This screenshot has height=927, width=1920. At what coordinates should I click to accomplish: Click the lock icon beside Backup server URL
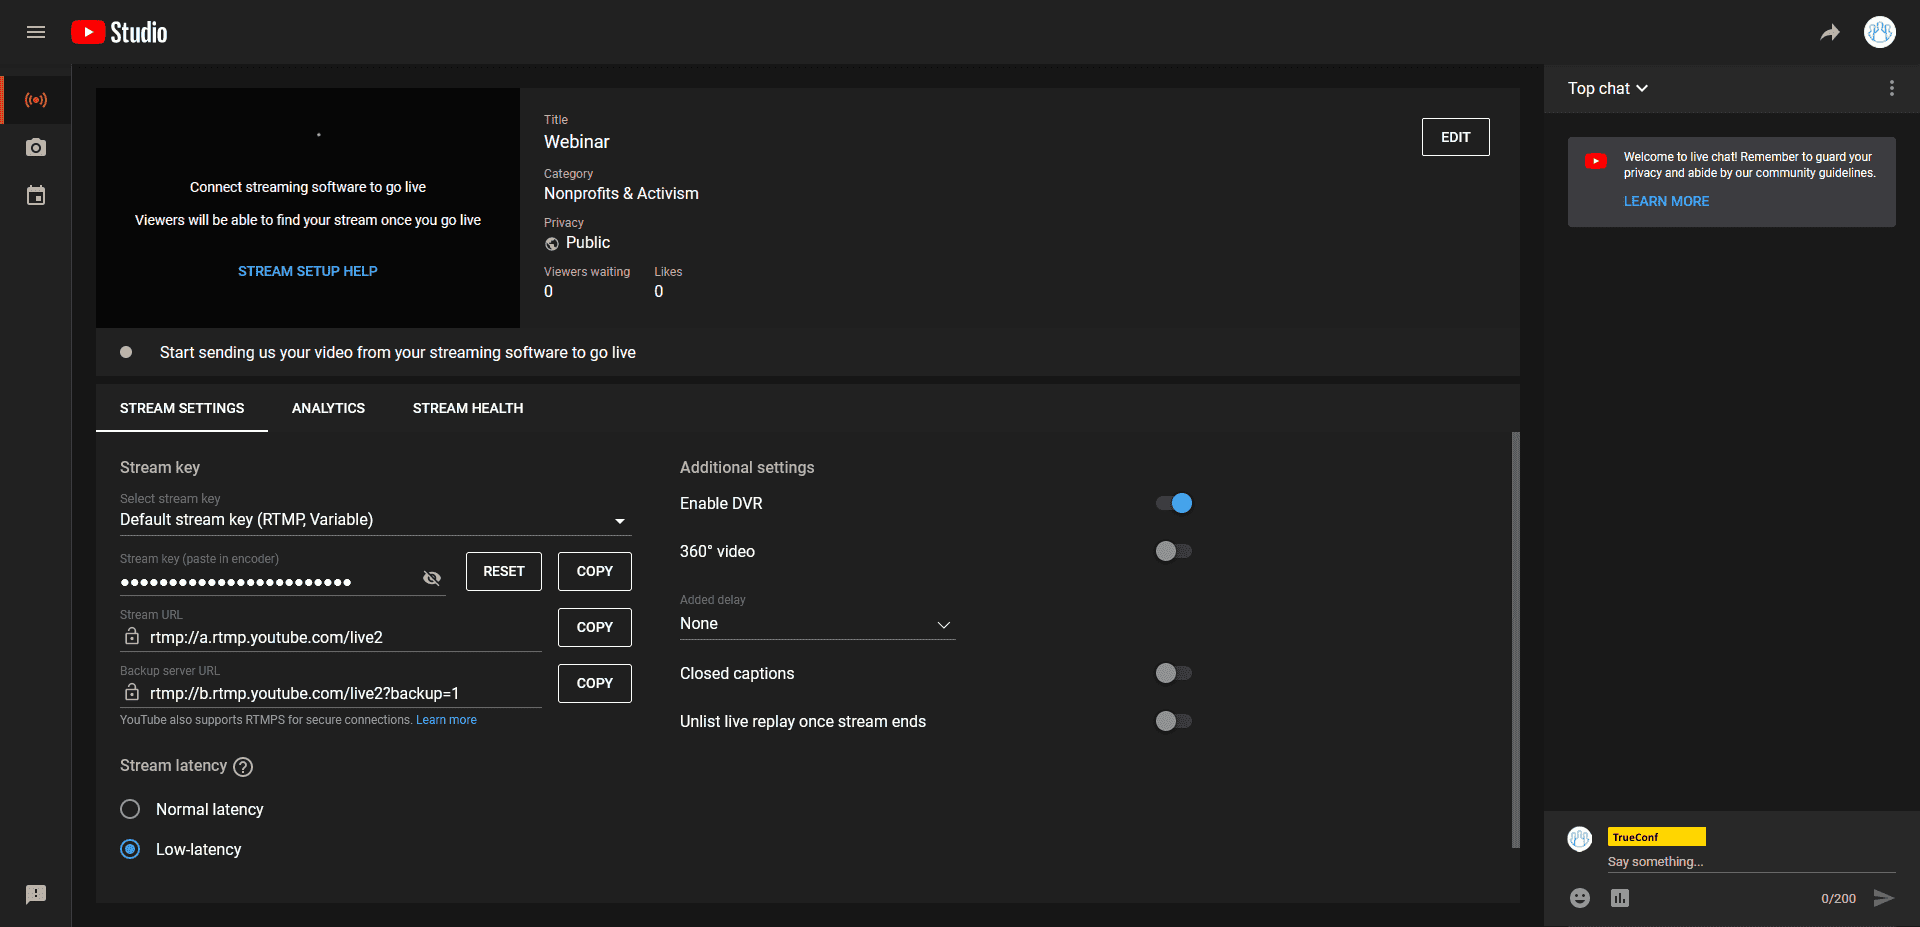click(x=132, y=693)
